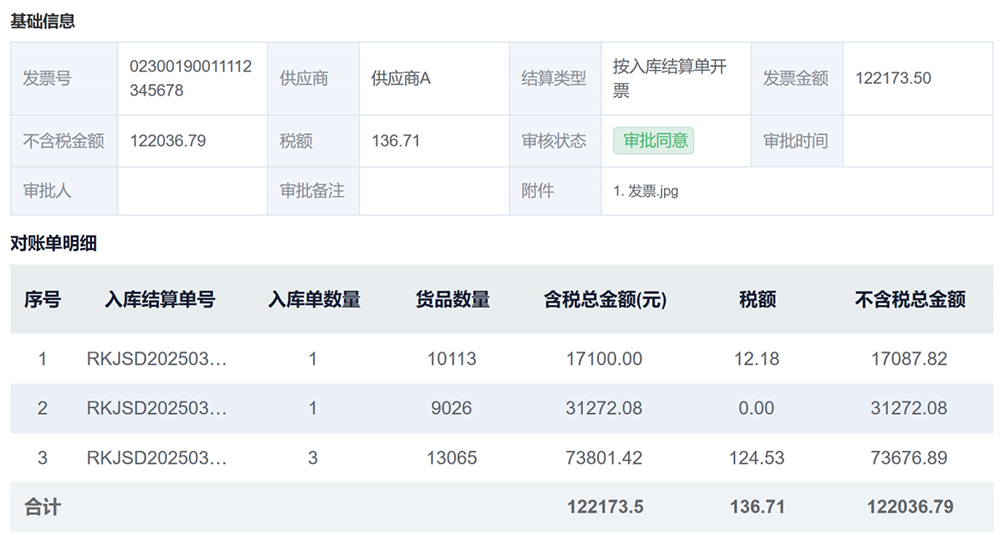Viewport: 1000px width, 535px height.
Task: Click the 审批同意 status tag
Action: 654,141
